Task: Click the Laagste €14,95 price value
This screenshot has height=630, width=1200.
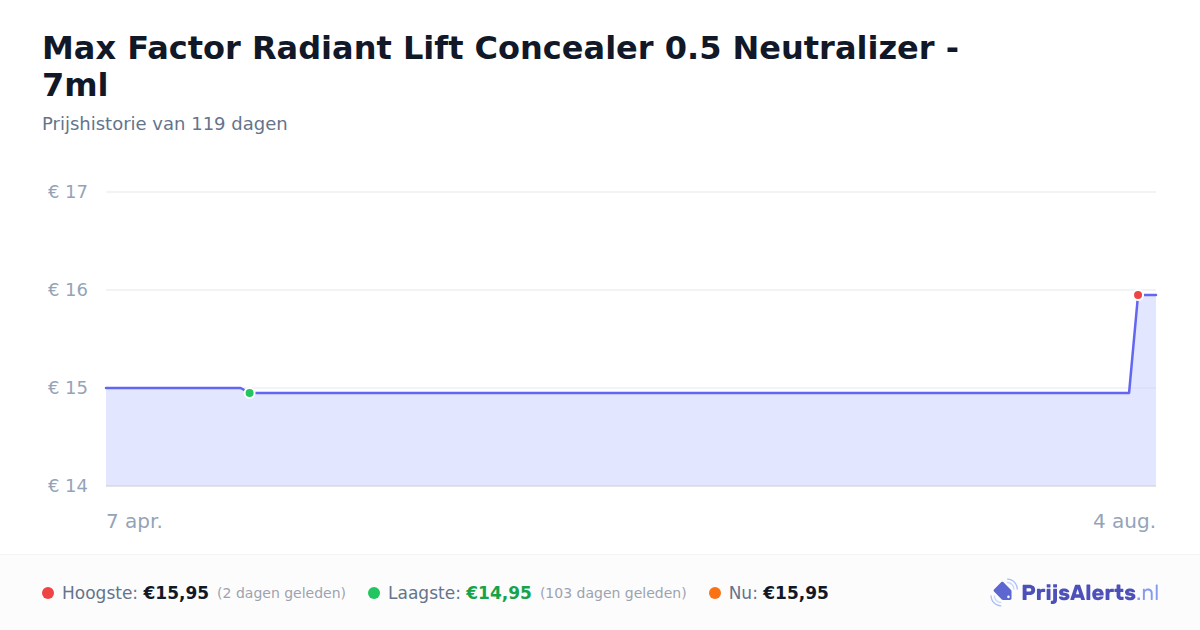Action: pos(499,593)
